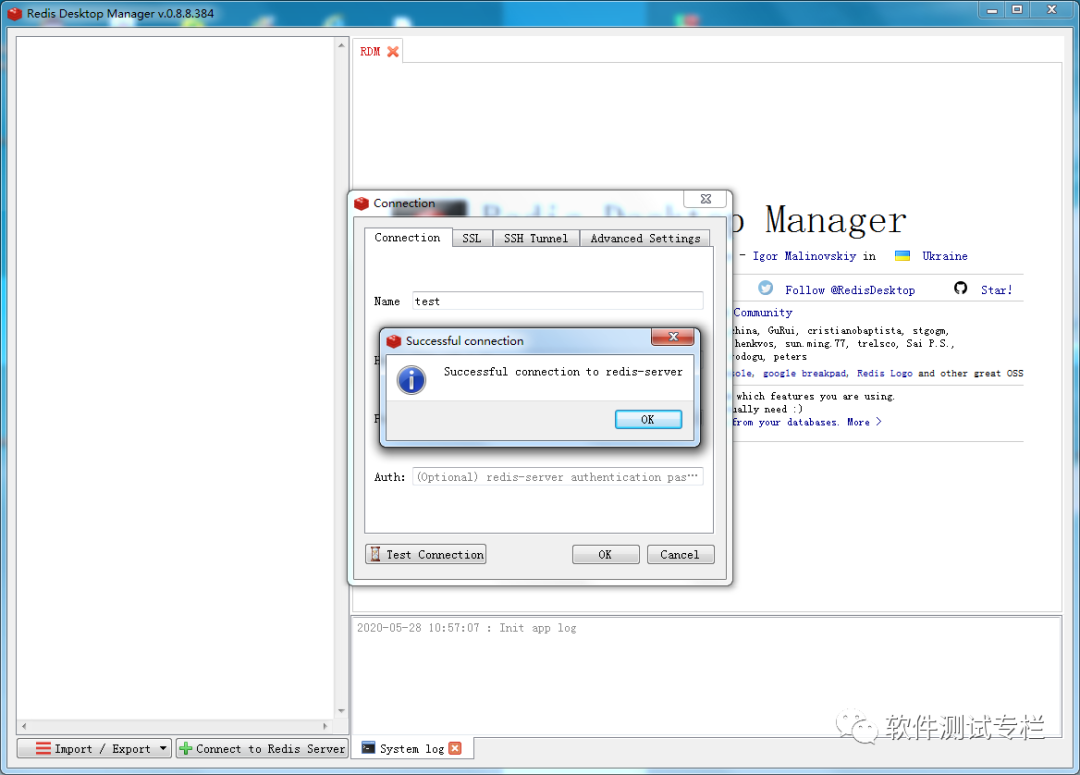Open the Advanced Settings tab
The height and width of the screenshot is (775, 1080).
[645, 238]
